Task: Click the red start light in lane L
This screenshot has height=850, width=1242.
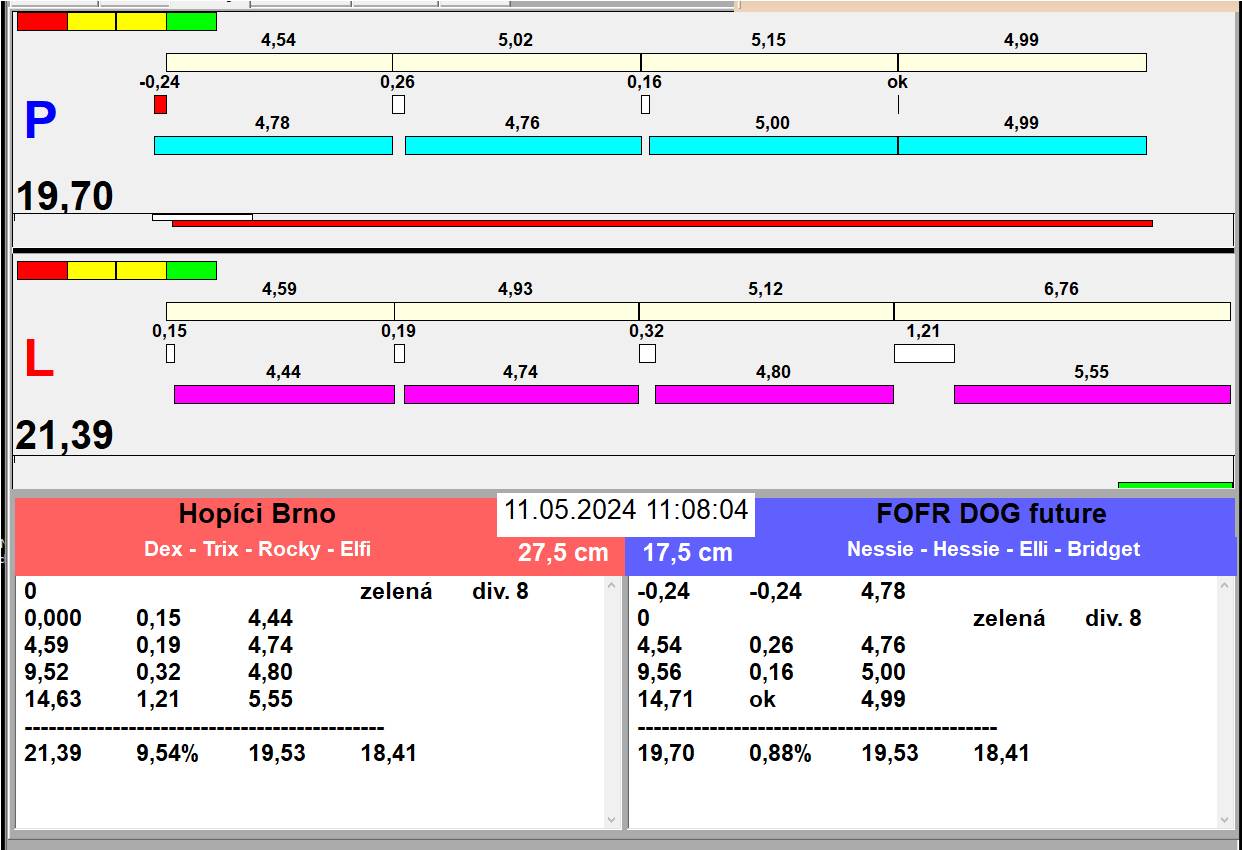Action: click(x=42, y=270)
